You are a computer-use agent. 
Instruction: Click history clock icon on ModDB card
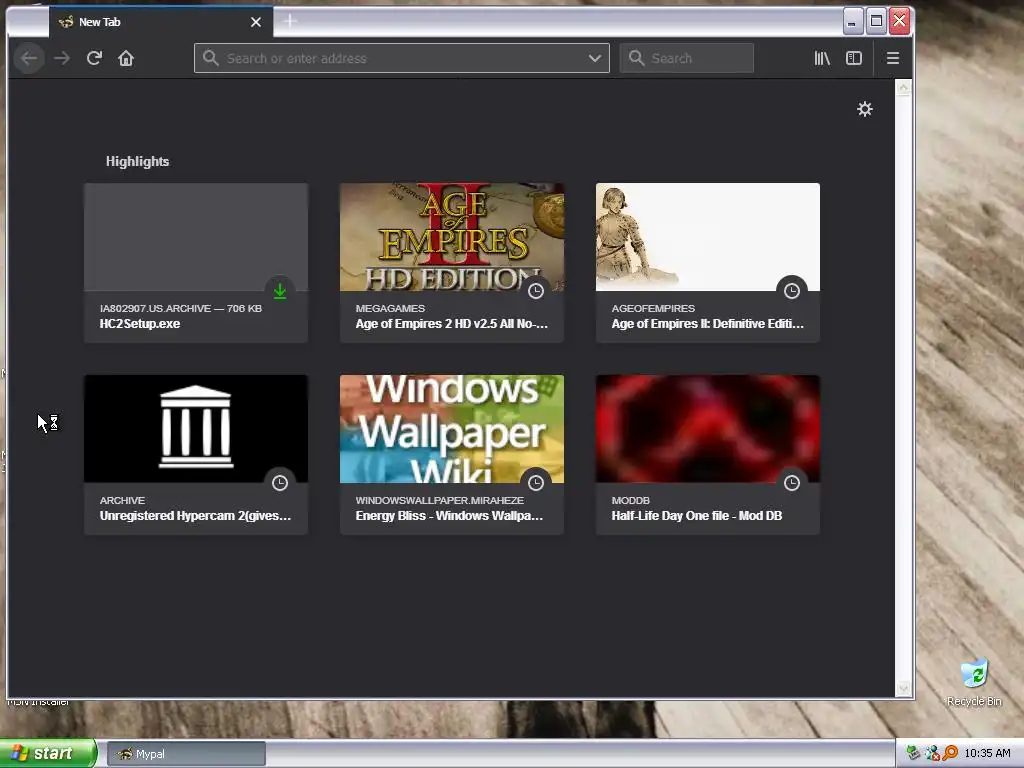(792, 483)
